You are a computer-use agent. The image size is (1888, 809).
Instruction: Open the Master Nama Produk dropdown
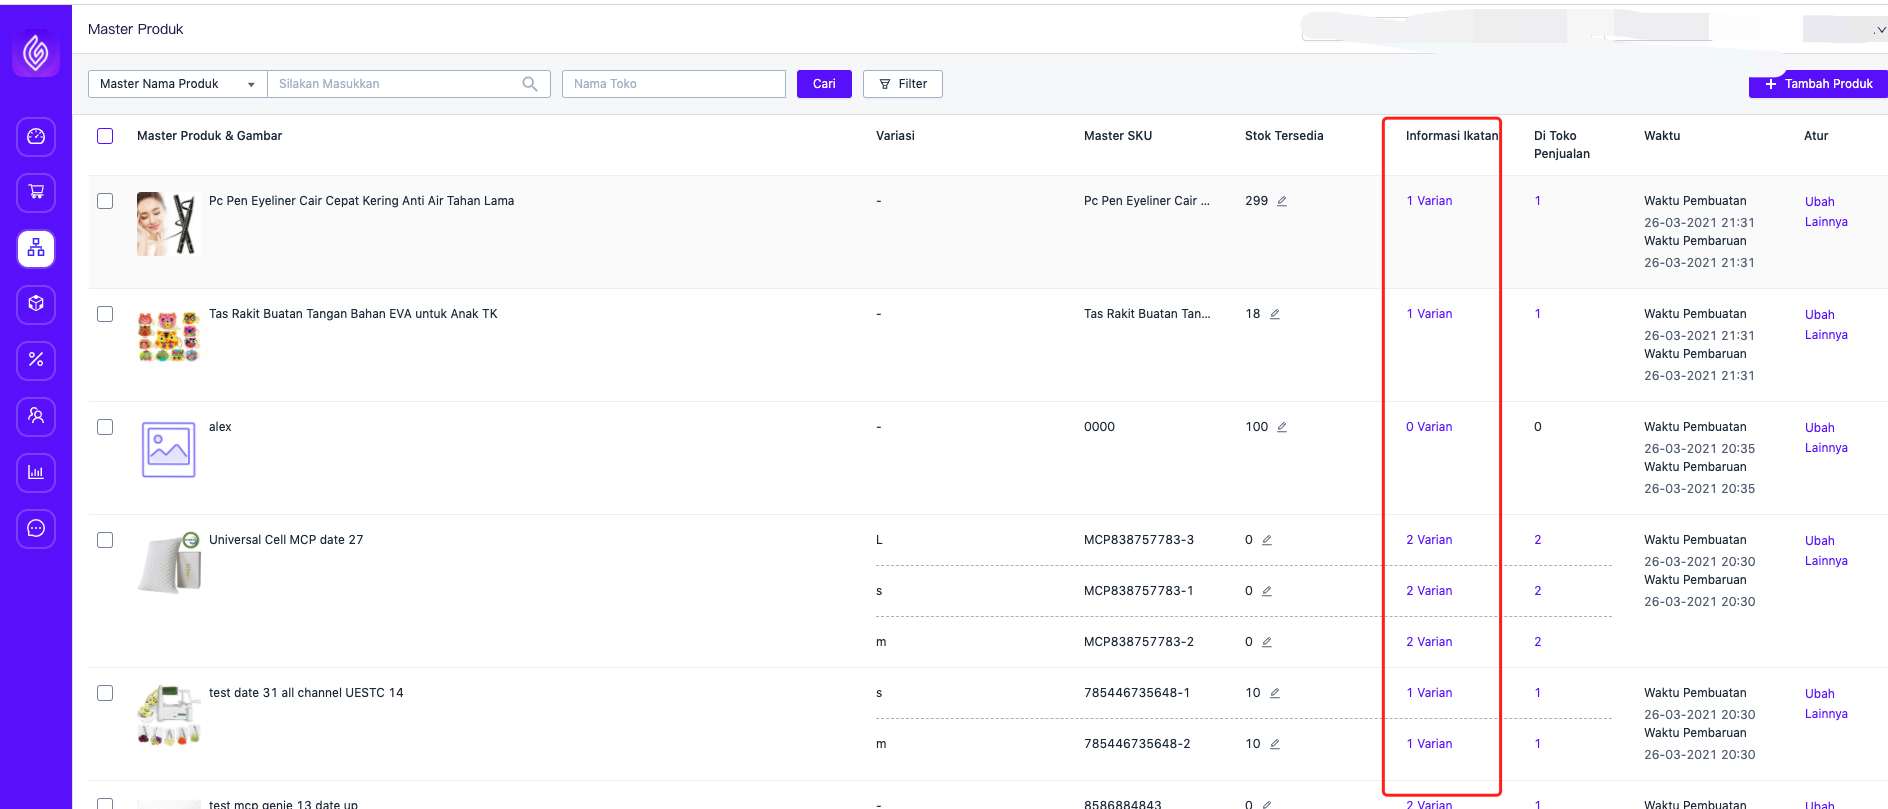pos(178,84)
